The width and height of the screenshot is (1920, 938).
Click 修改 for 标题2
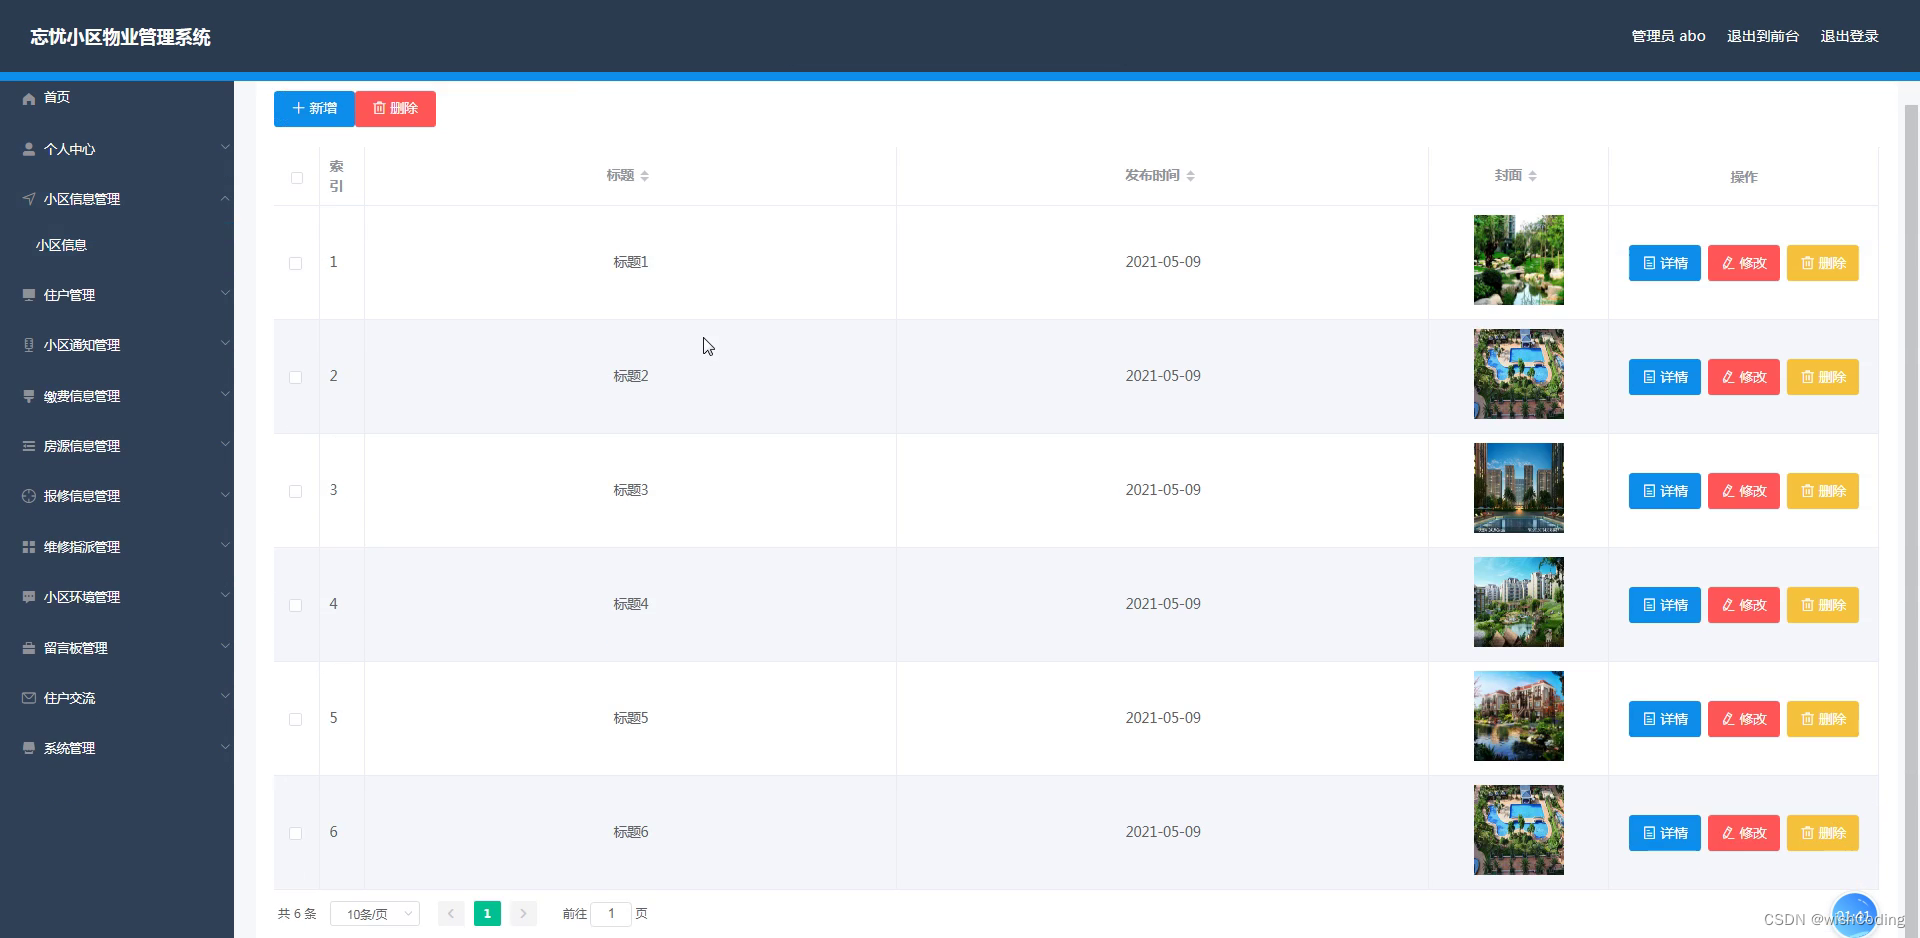pos(1743,377)
